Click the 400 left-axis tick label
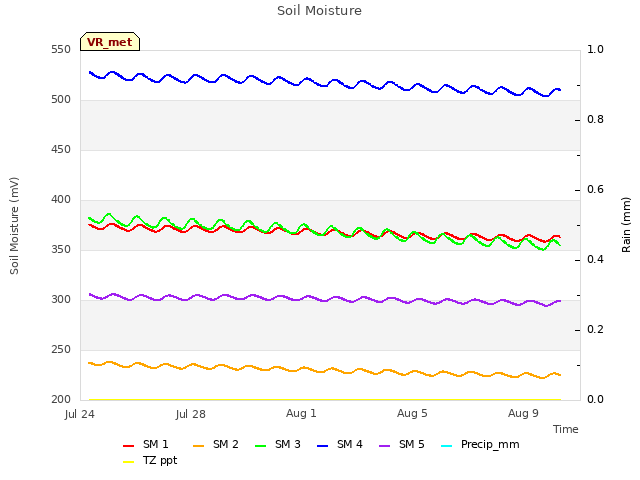 click(61, 200)
